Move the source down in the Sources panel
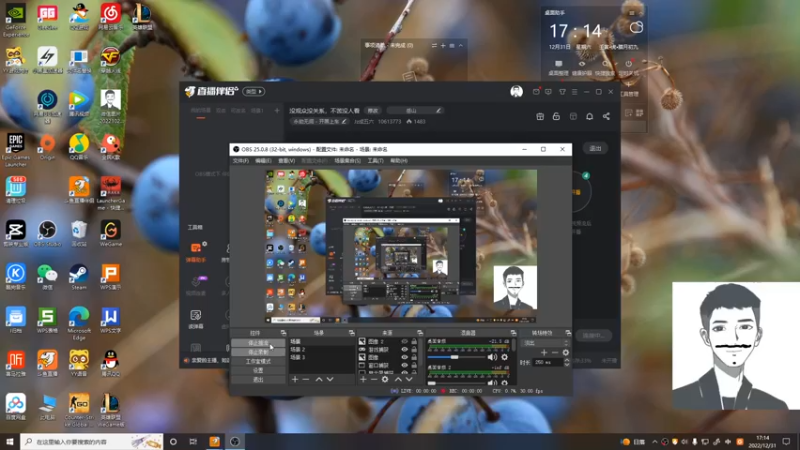 pyautogui.click(x=409, y=380)
